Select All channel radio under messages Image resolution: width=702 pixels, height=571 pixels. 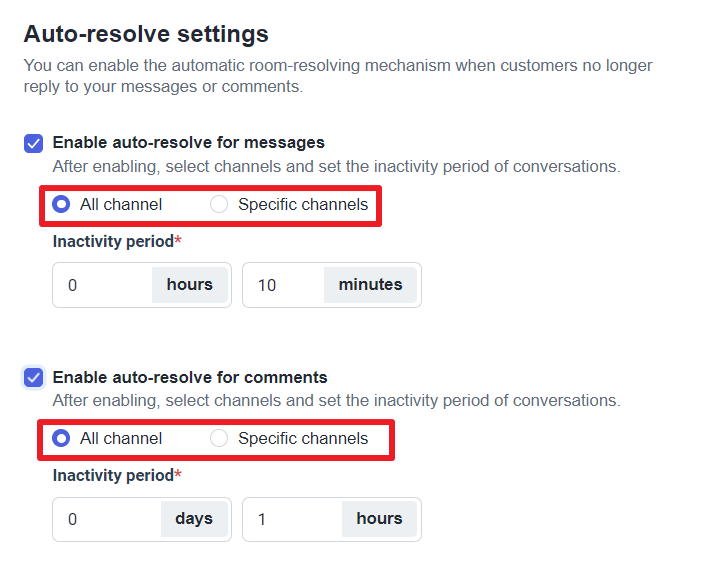tap(62, 205)
